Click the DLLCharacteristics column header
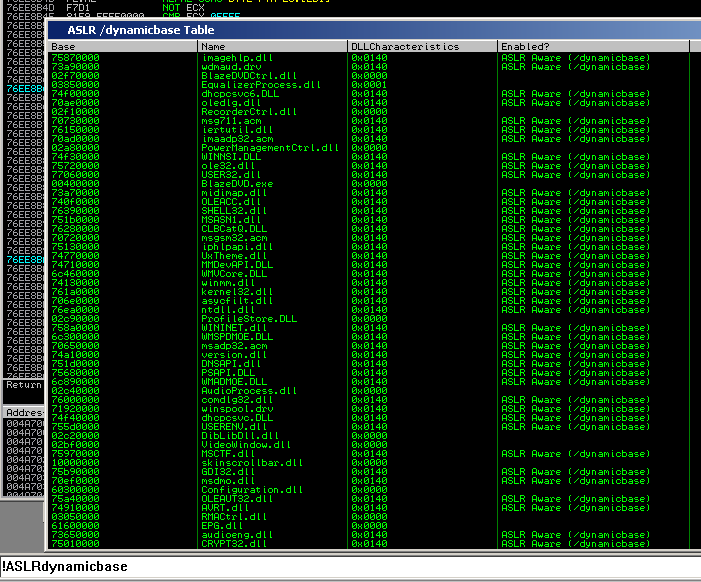 tap(421, 46)
